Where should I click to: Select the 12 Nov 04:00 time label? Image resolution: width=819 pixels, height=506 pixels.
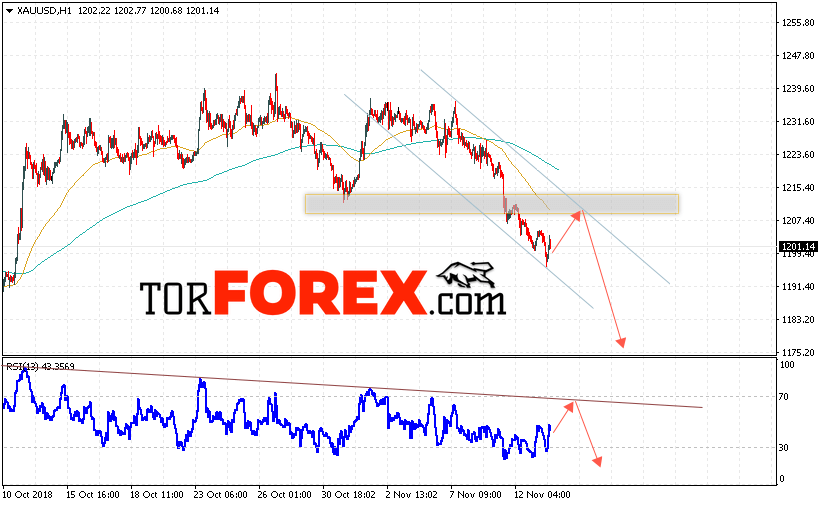(542, 494)
